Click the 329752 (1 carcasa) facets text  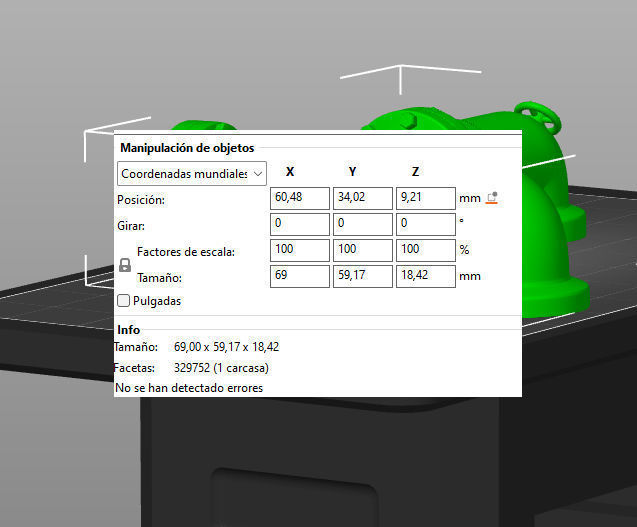[x=221, y=368]
